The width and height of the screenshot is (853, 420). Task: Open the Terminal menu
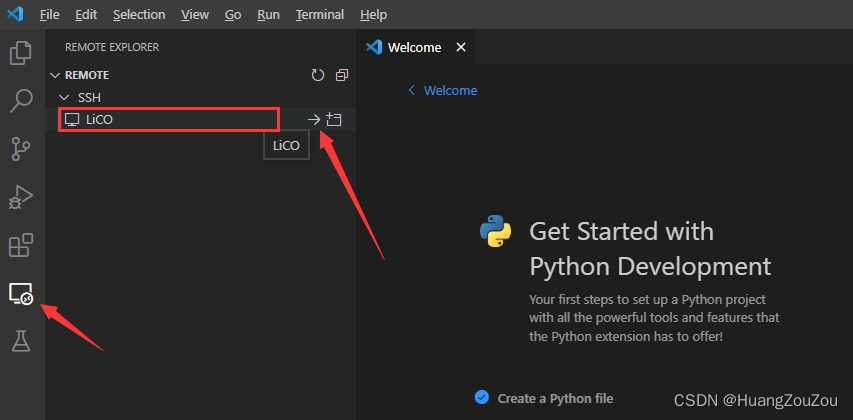click(x=320, y=15)
